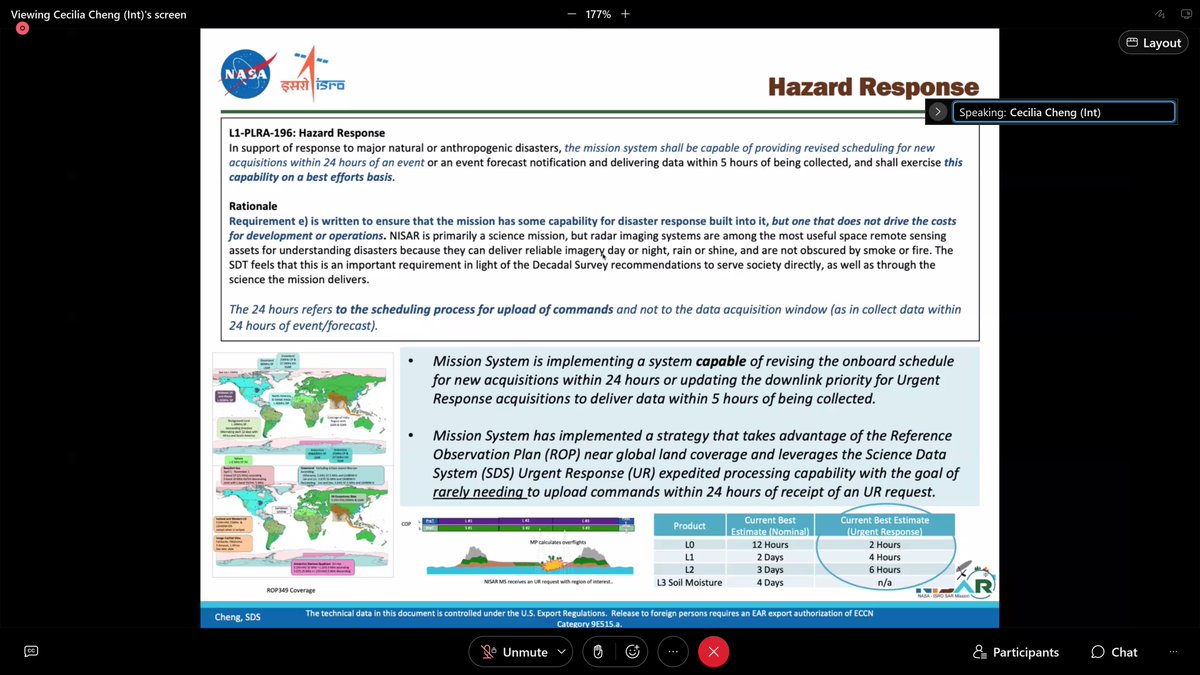Click the L1 product row label

point(689,556)
